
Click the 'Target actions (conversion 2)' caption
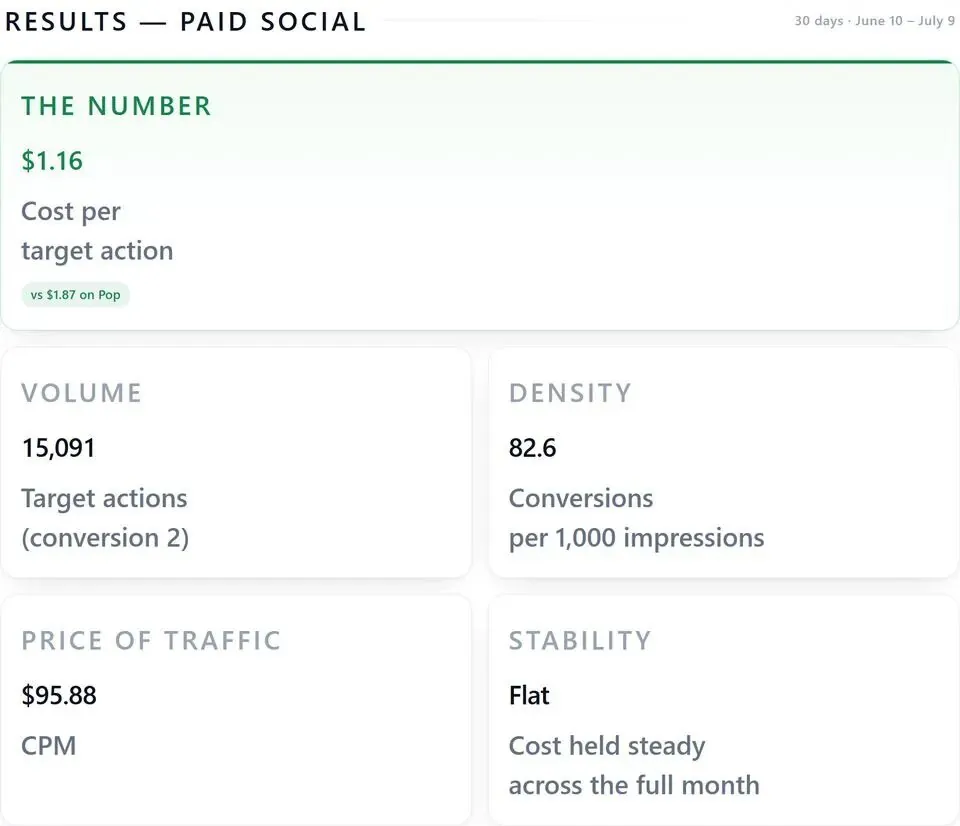(105, 518)
